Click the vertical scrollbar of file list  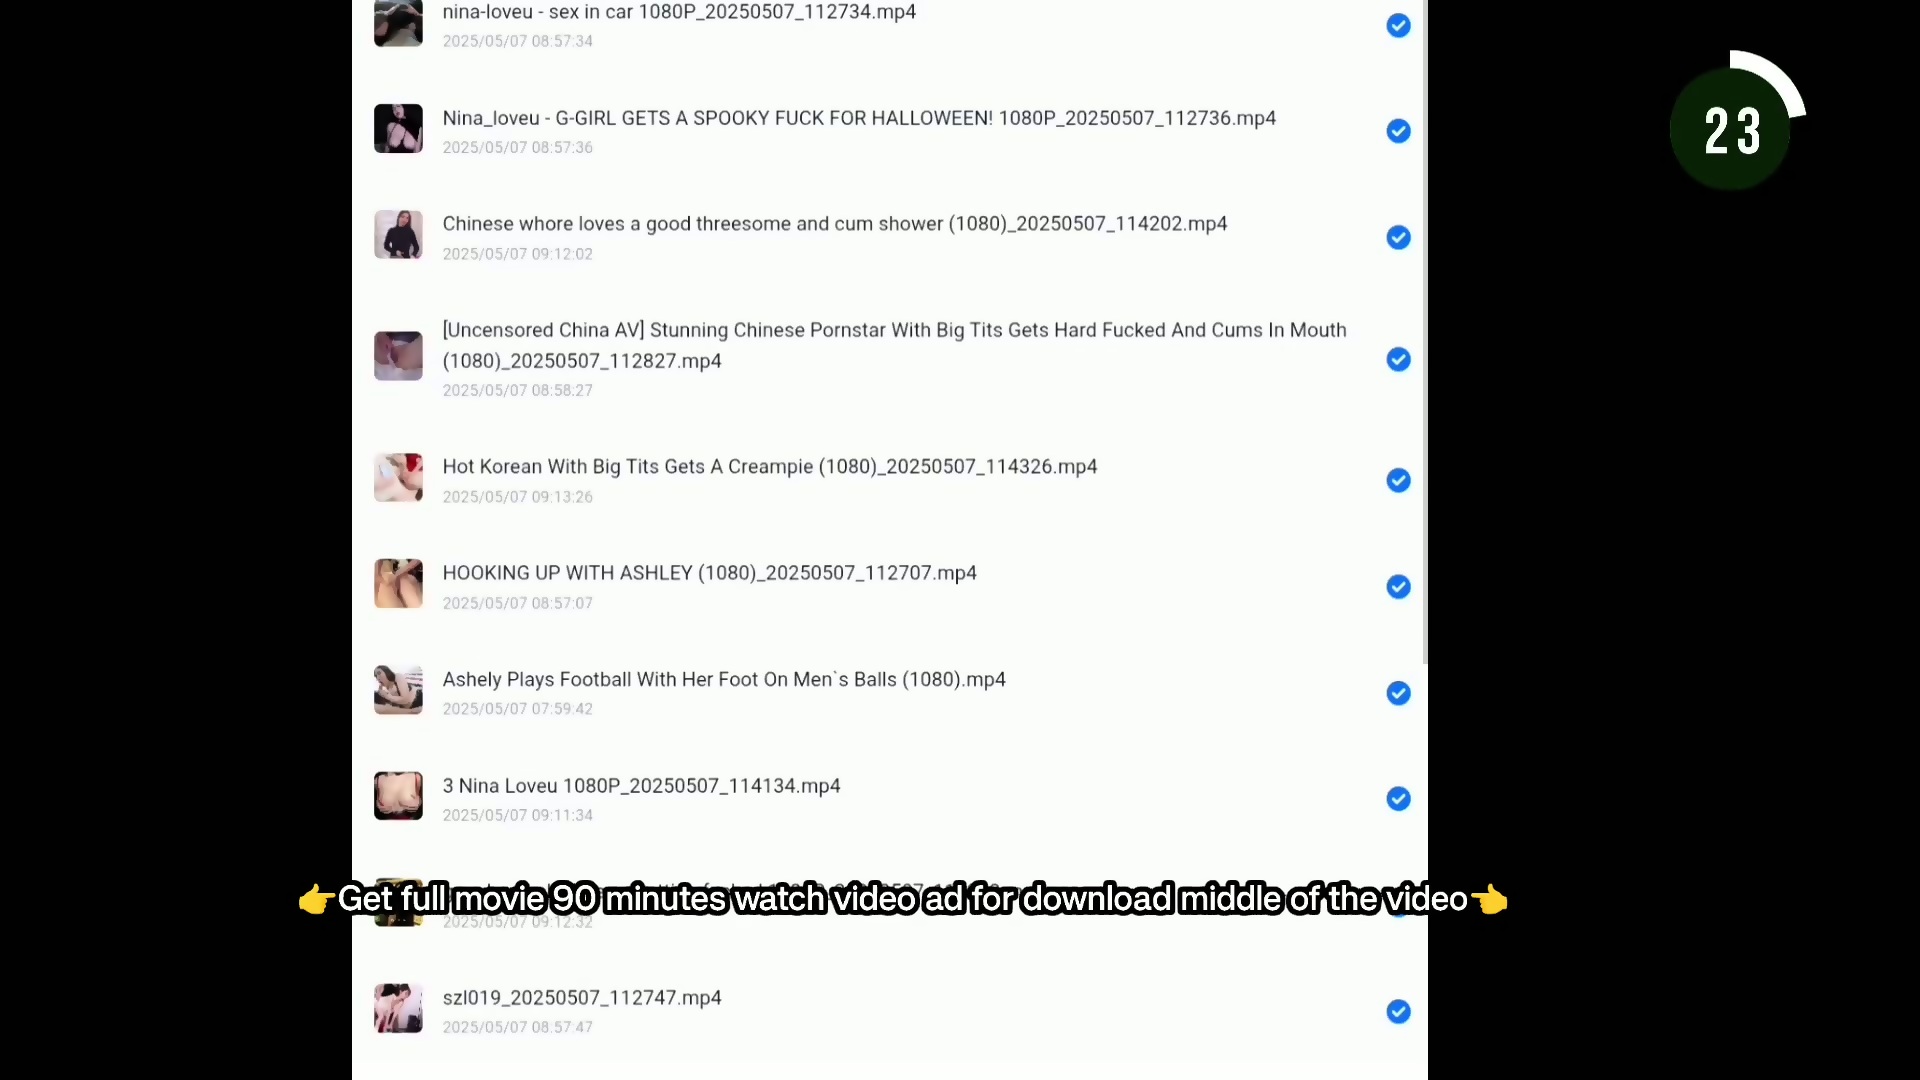coord(1424,330)
